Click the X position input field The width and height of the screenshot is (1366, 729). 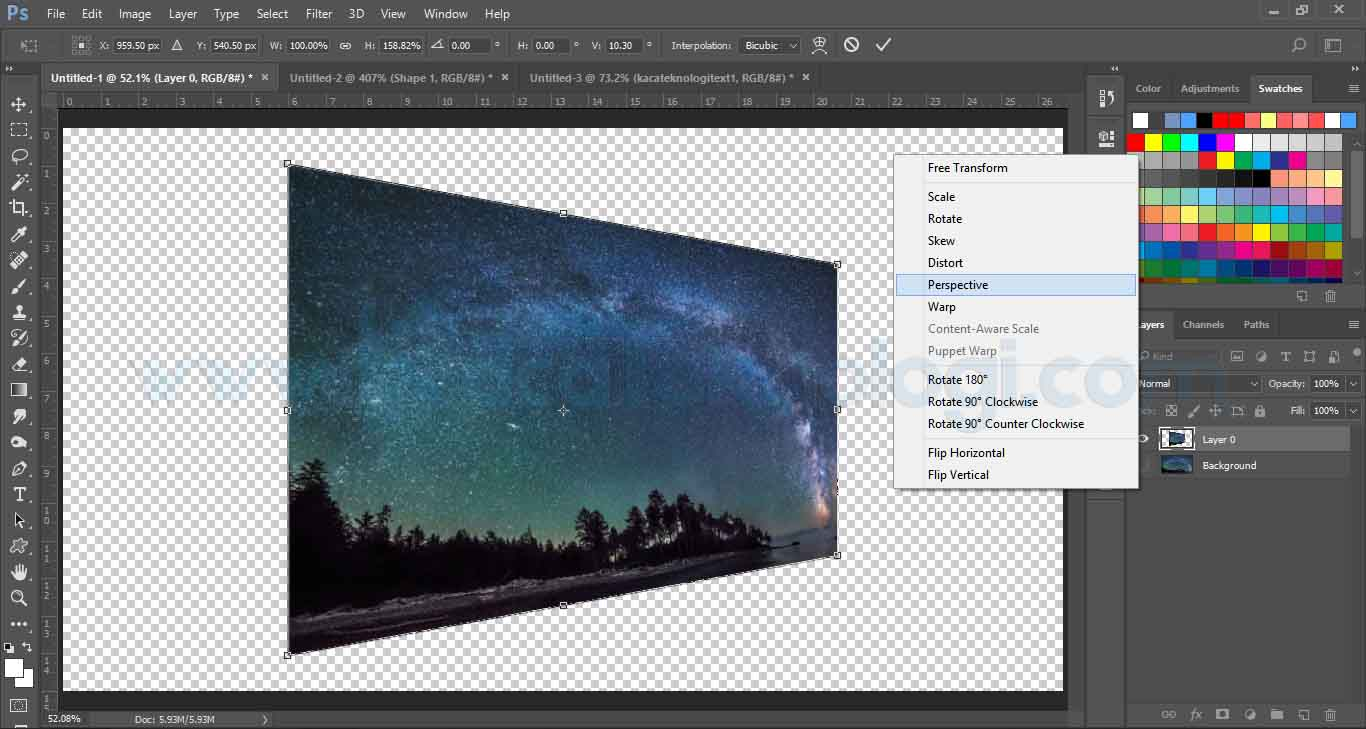click(137, 45)
